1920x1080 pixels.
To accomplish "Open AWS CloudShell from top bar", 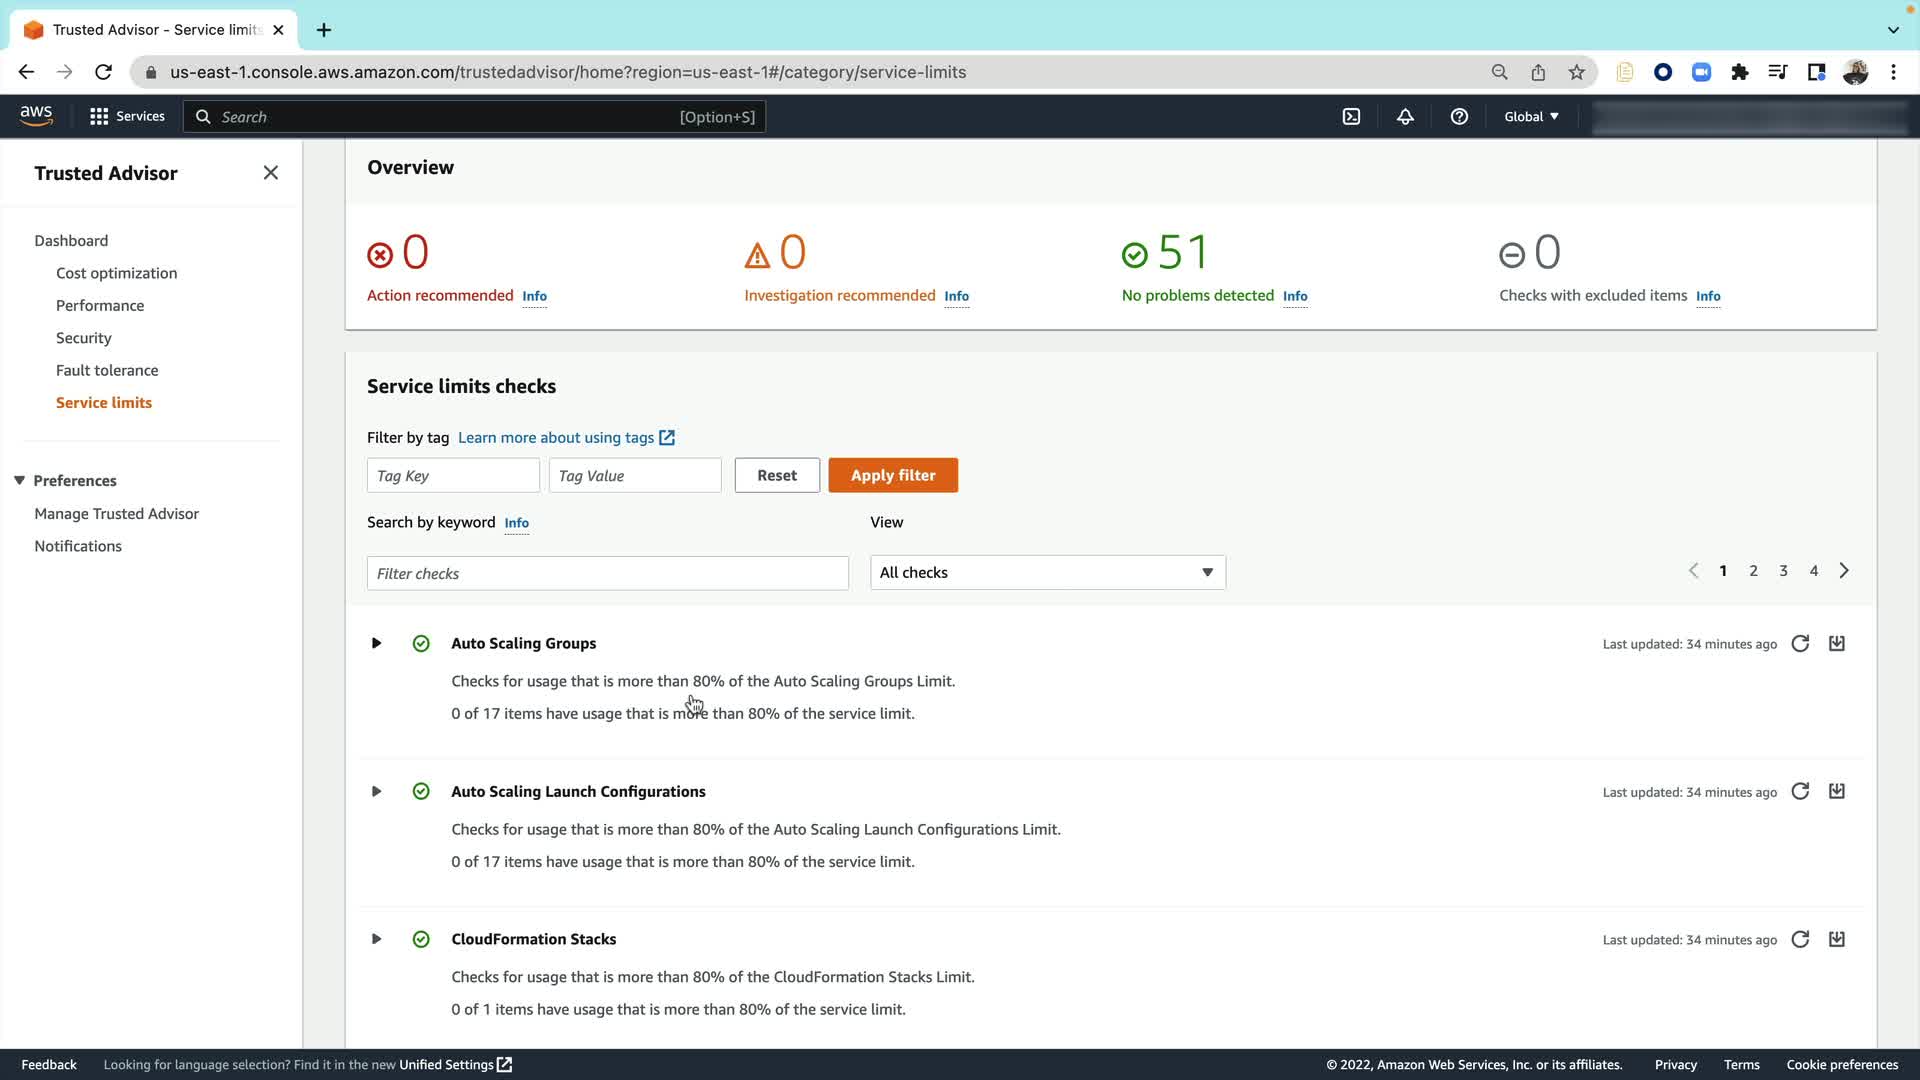I will (x=1351, y=117).
